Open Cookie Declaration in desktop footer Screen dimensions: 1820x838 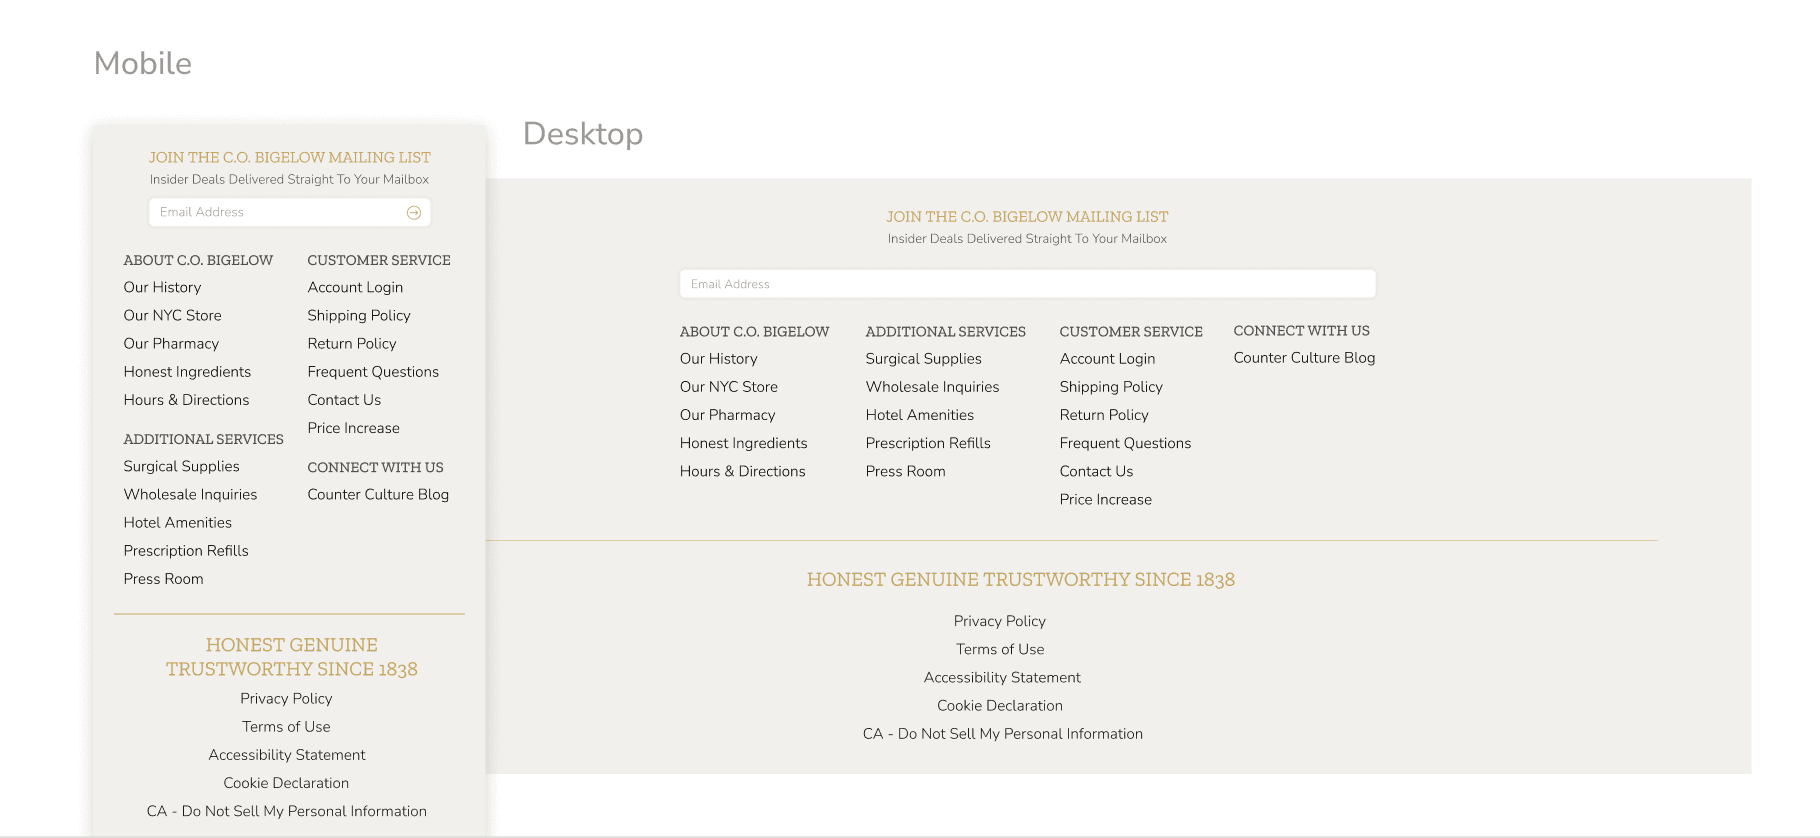999,704
